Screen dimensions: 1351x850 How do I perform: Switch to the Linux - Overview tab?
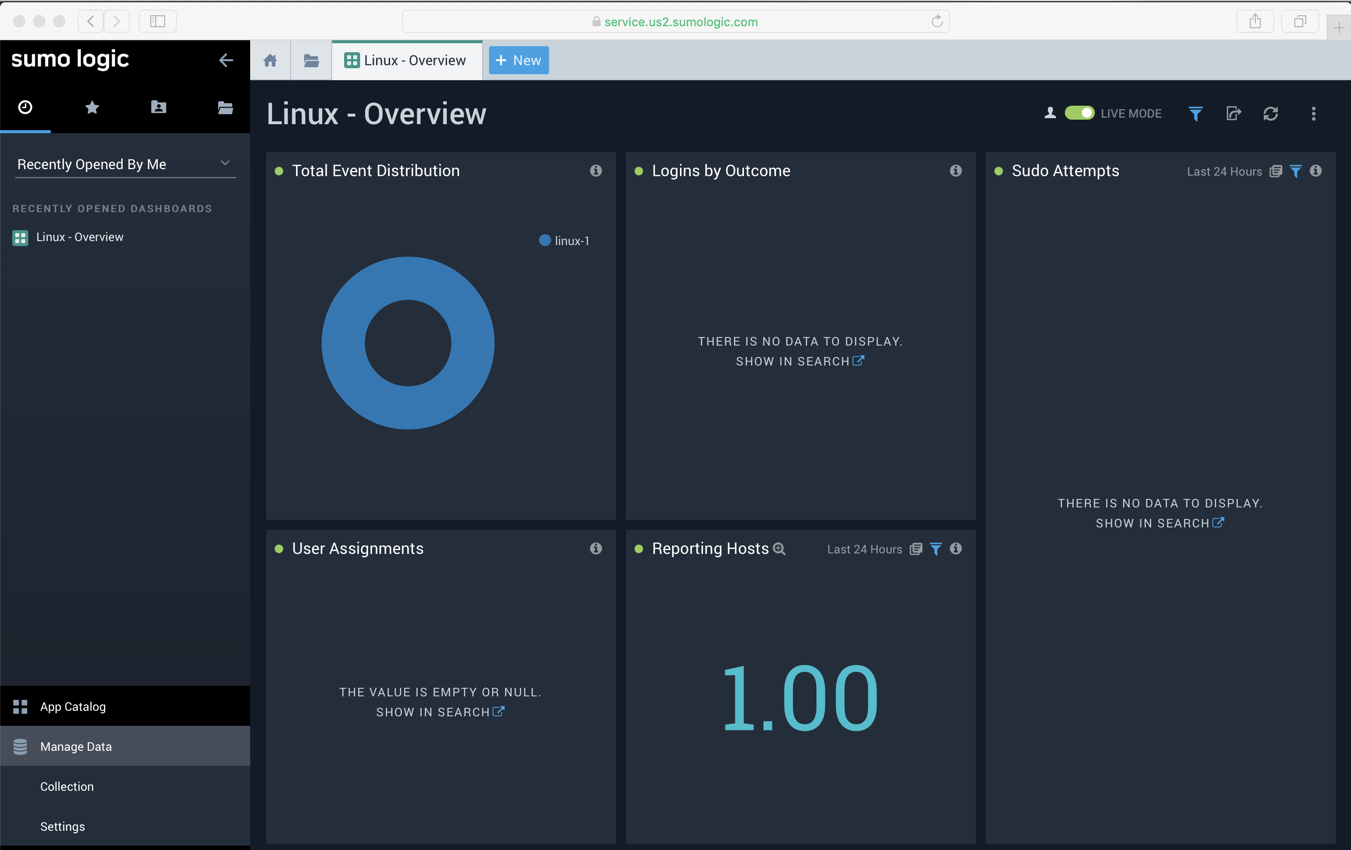click(406, 61)
